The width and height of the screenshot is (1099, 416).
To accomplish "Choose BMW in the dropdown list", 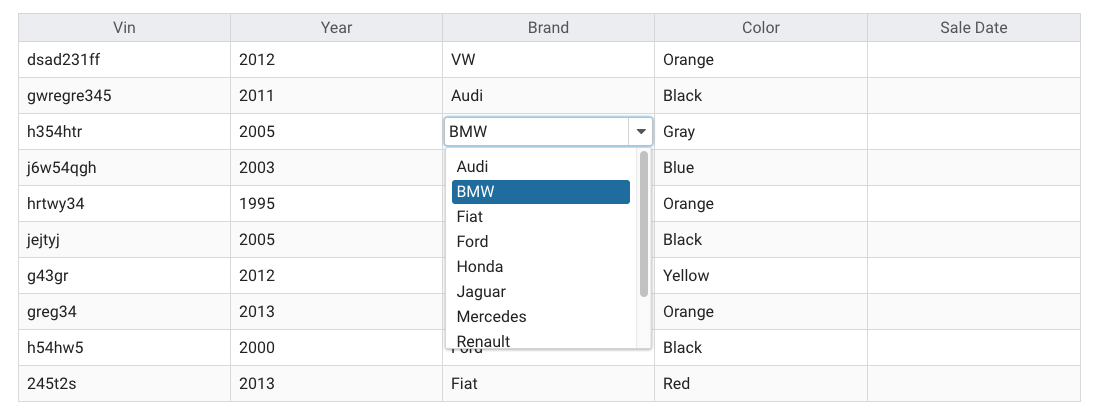I will (x=540, y=192).
